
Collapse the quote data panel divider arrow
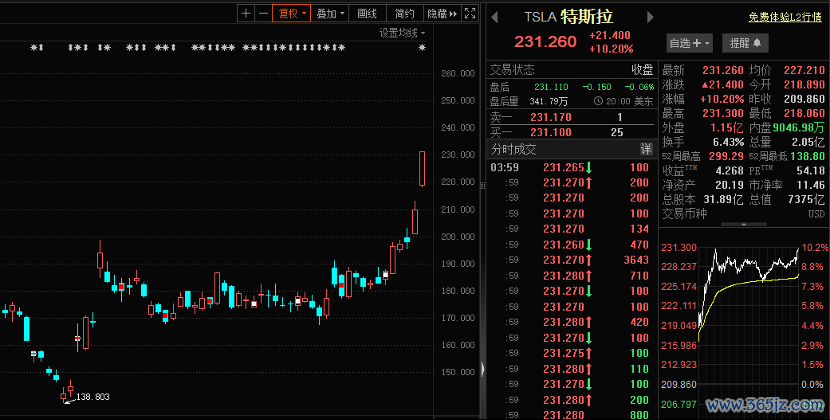pos(744,225)
